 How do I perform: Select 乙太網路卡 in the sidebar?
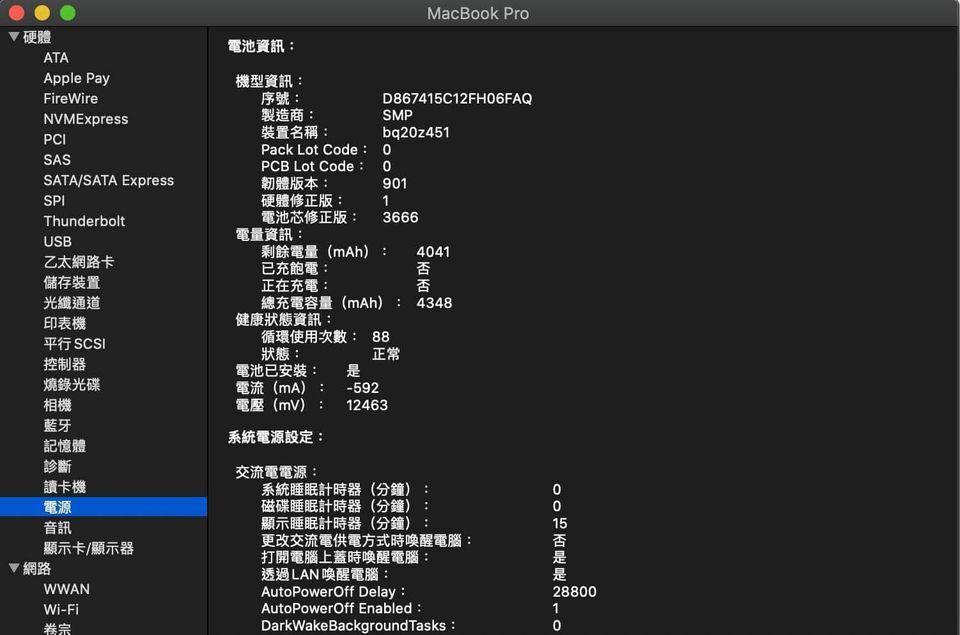click(78, 262)
